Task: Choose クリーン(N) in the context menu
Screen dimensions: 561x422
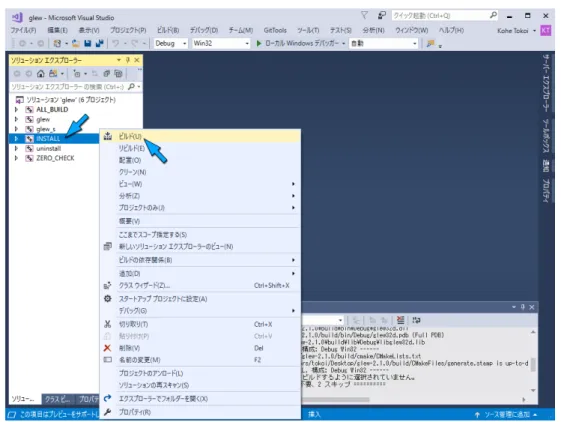Action: (200, 172)
